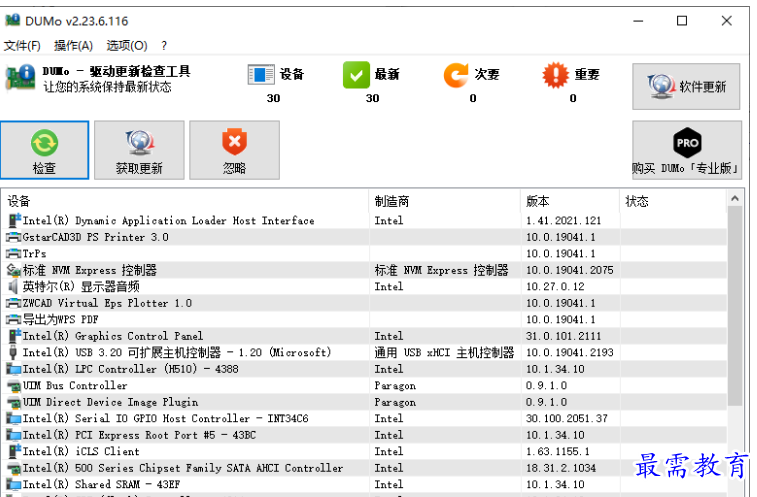This screenshot has width=757, height=497.
Task: Select Intel(R) iCLS Client device name
Action: (x=81, y=452)
